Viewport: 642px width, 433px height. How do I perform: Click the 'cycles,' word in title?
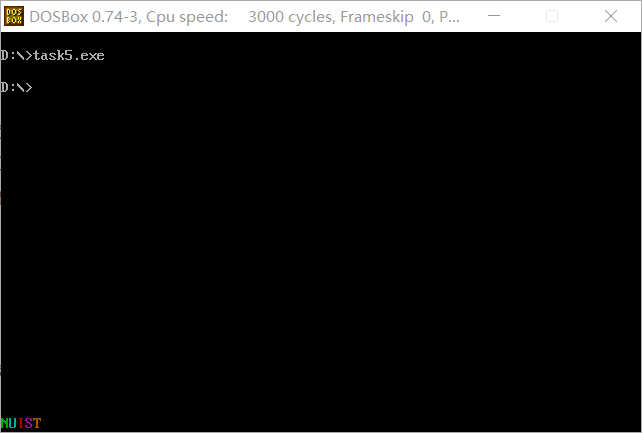click(312, 18)
